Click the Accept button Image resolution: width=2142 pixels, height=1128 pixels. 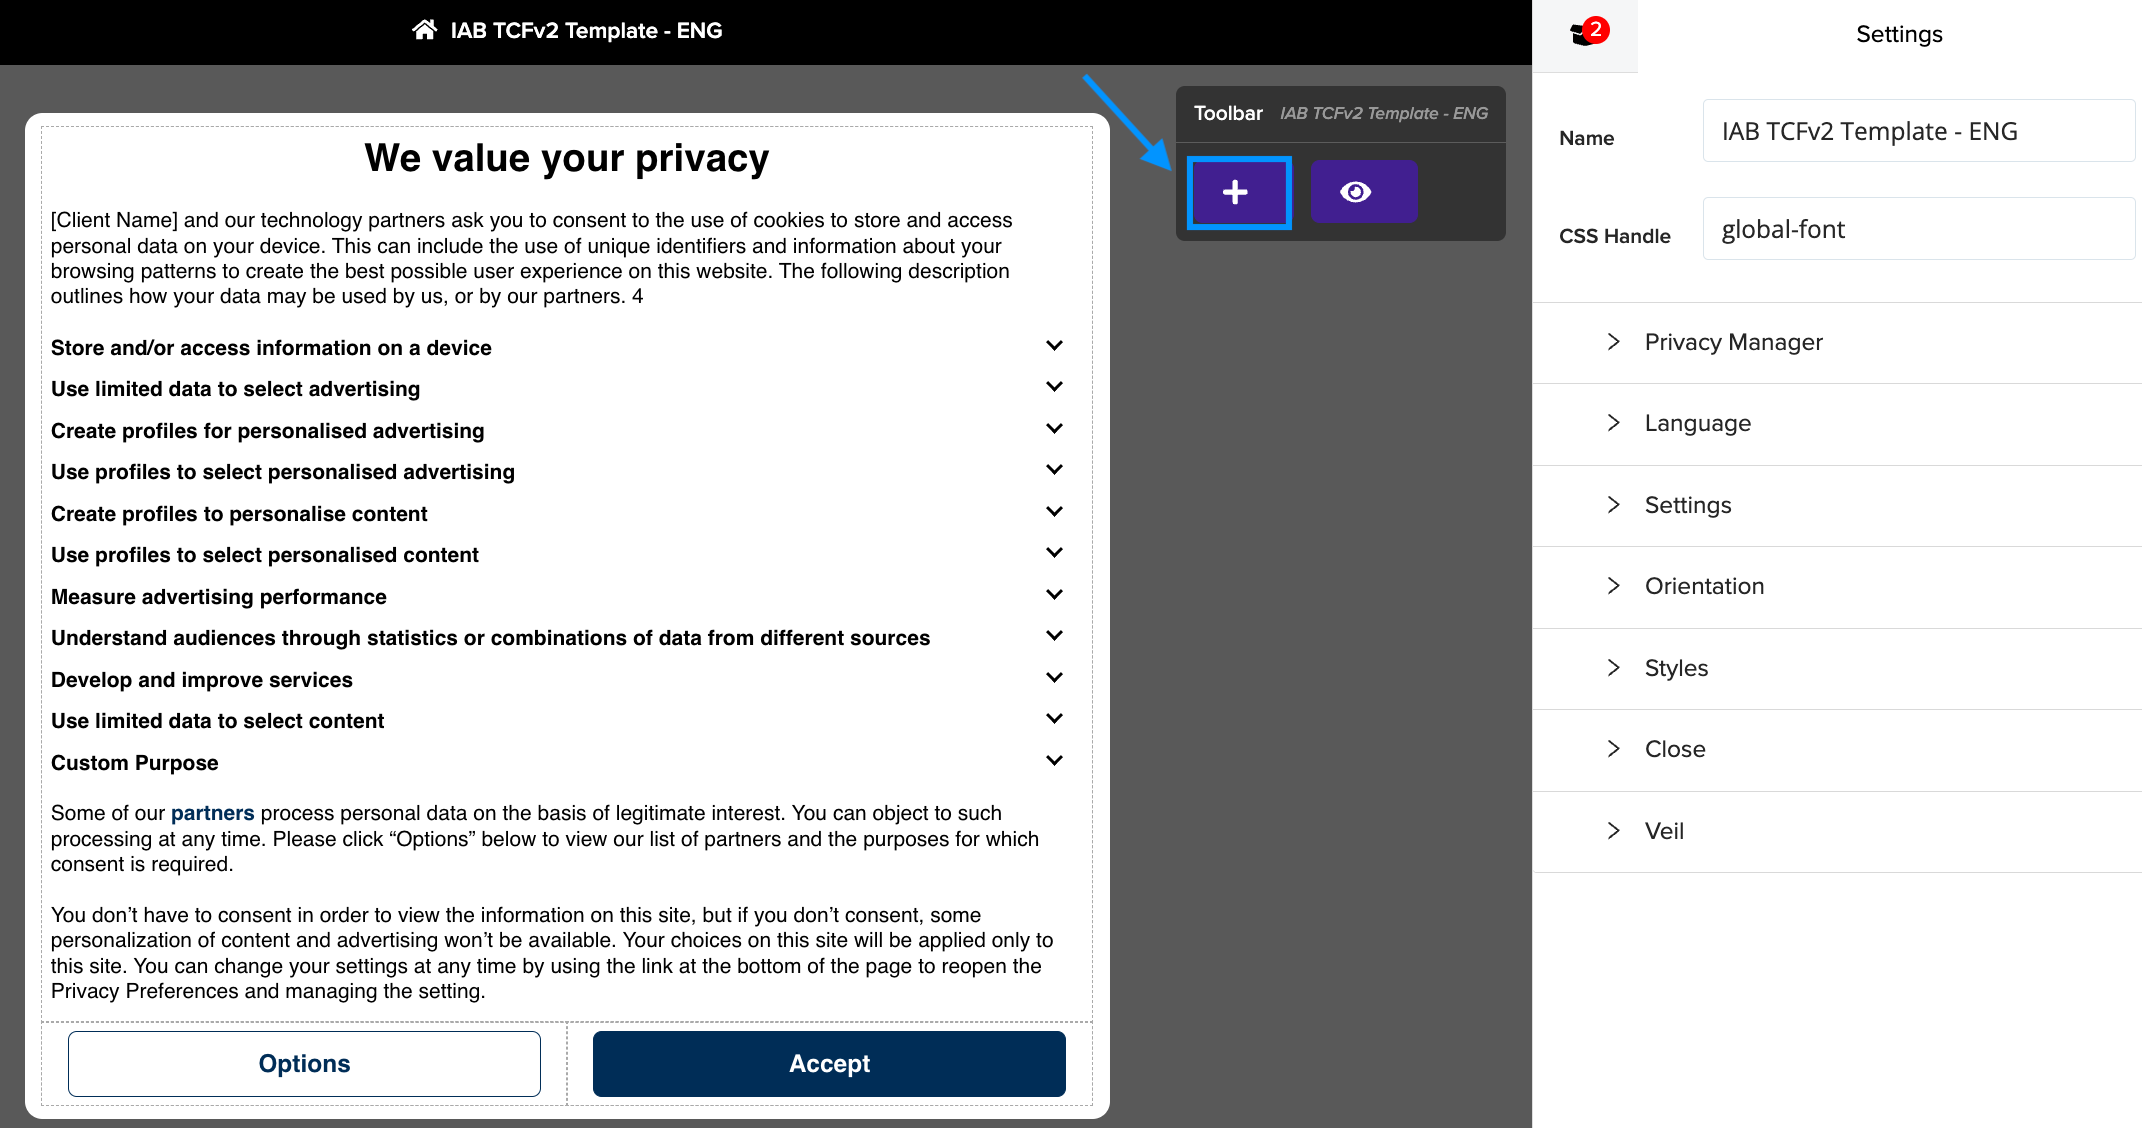pyautogui.click(x=829, y=1064)
